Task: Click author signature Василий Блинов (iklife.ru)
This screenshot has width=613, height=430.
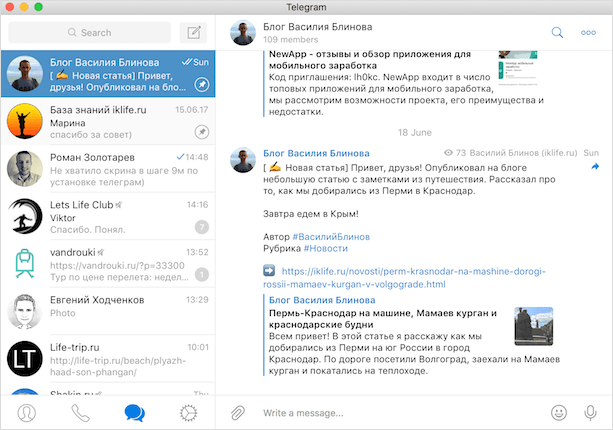Action: coord(523,153)
